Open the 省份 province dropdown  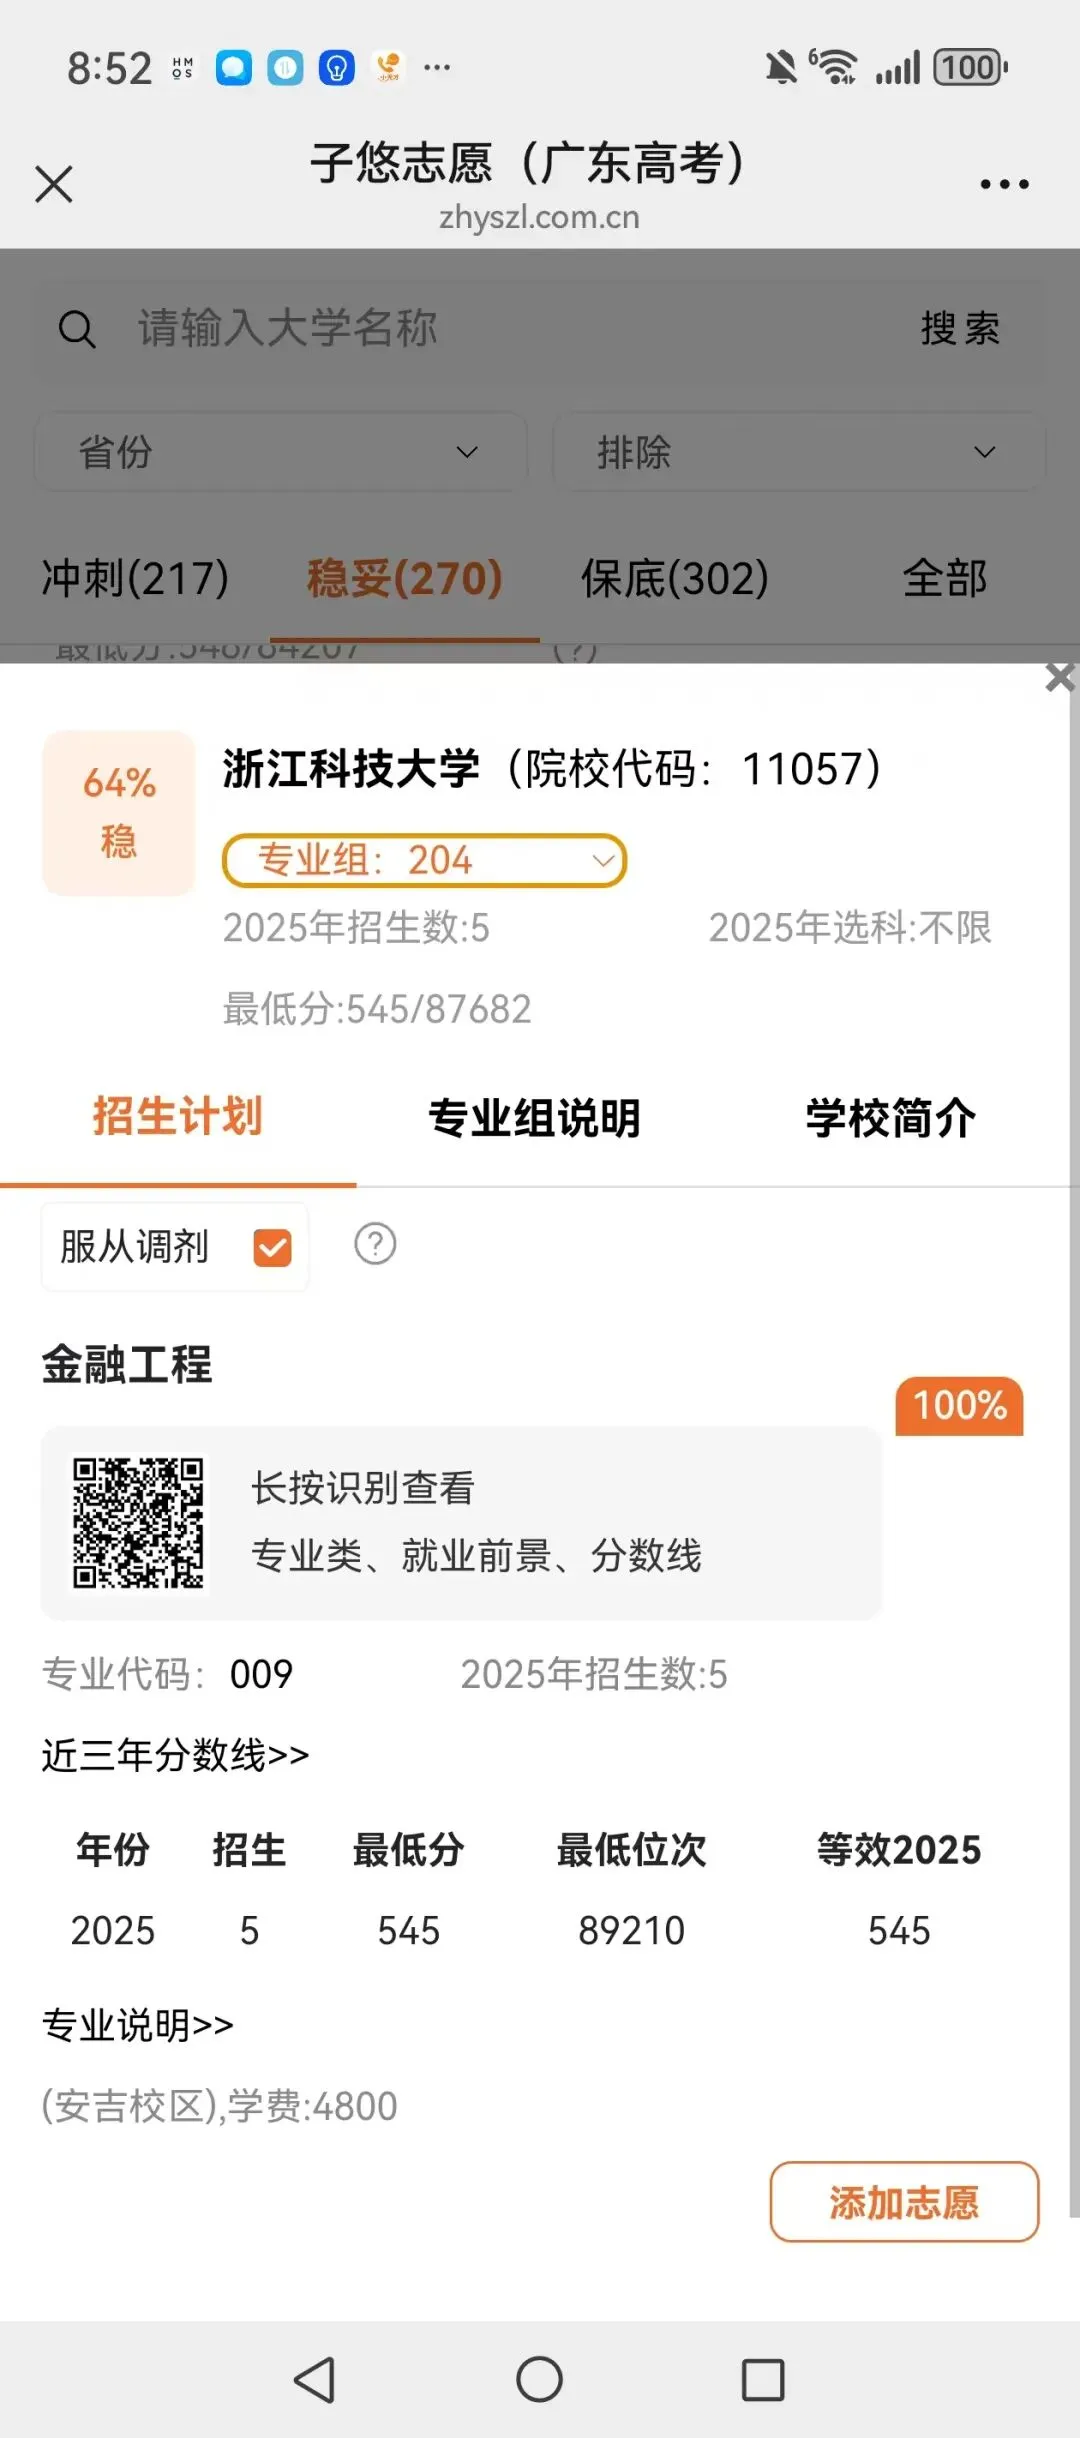pos(281,452)
